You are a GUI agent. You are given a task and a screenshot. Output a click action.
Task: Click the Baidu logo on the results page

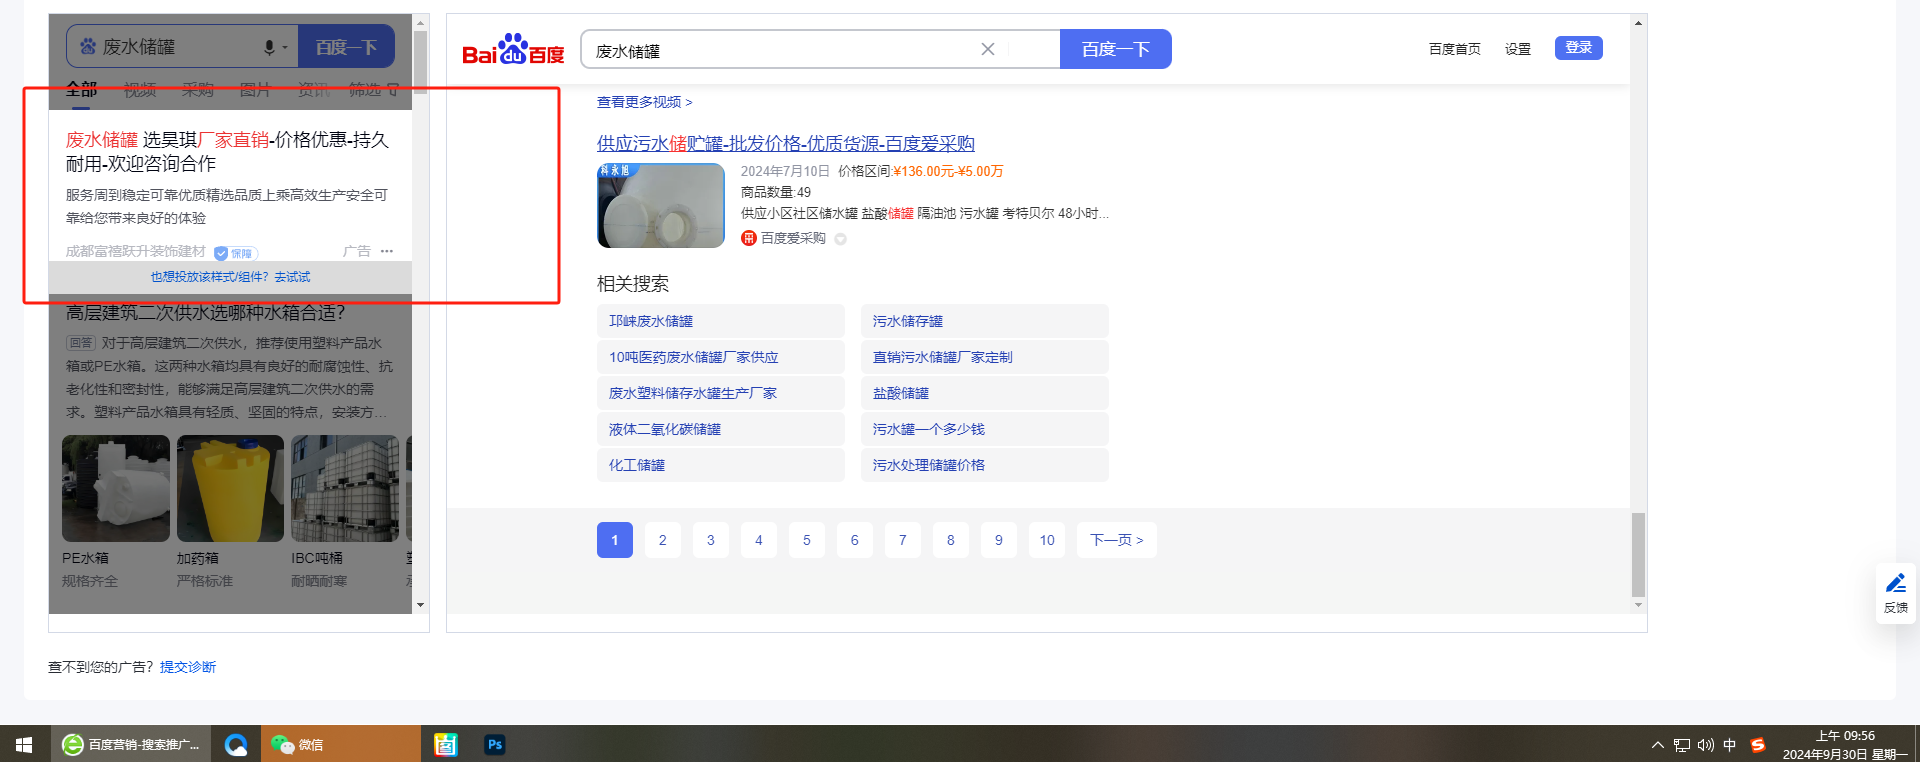[x=513, y=49]
